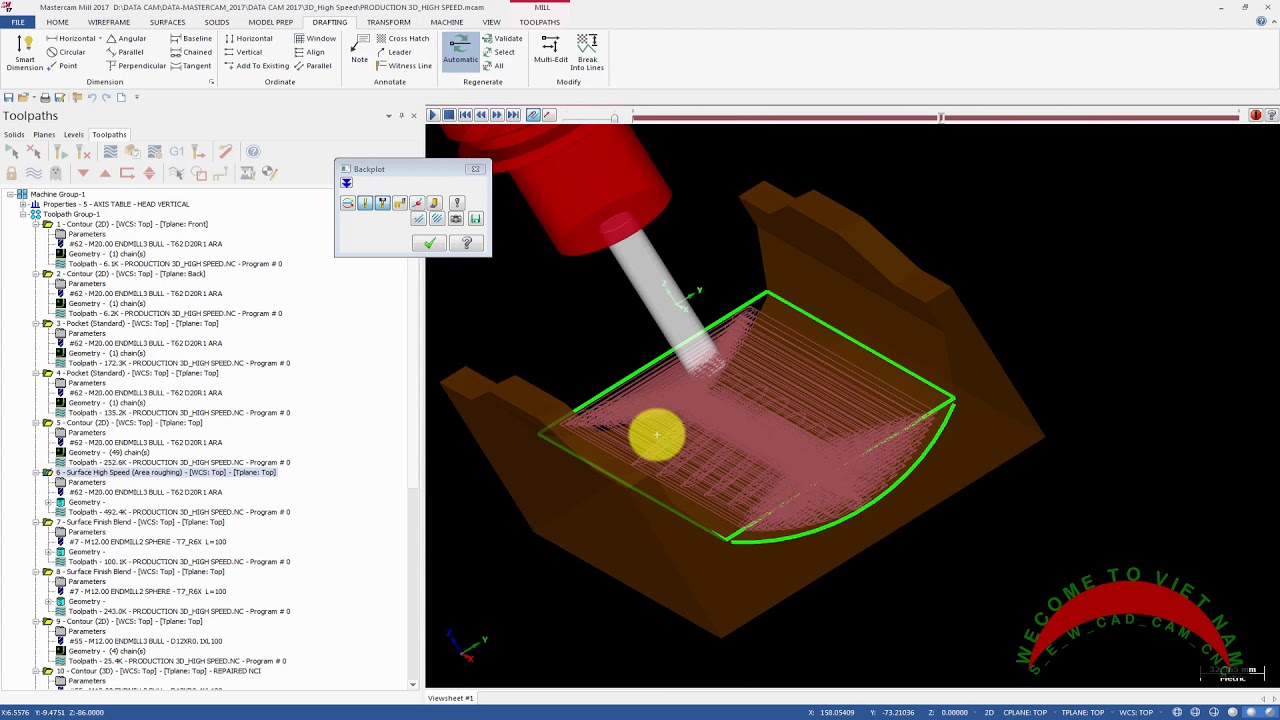
Task: Click the Smart Dimension tool
Action: click(x=24, y=52)
